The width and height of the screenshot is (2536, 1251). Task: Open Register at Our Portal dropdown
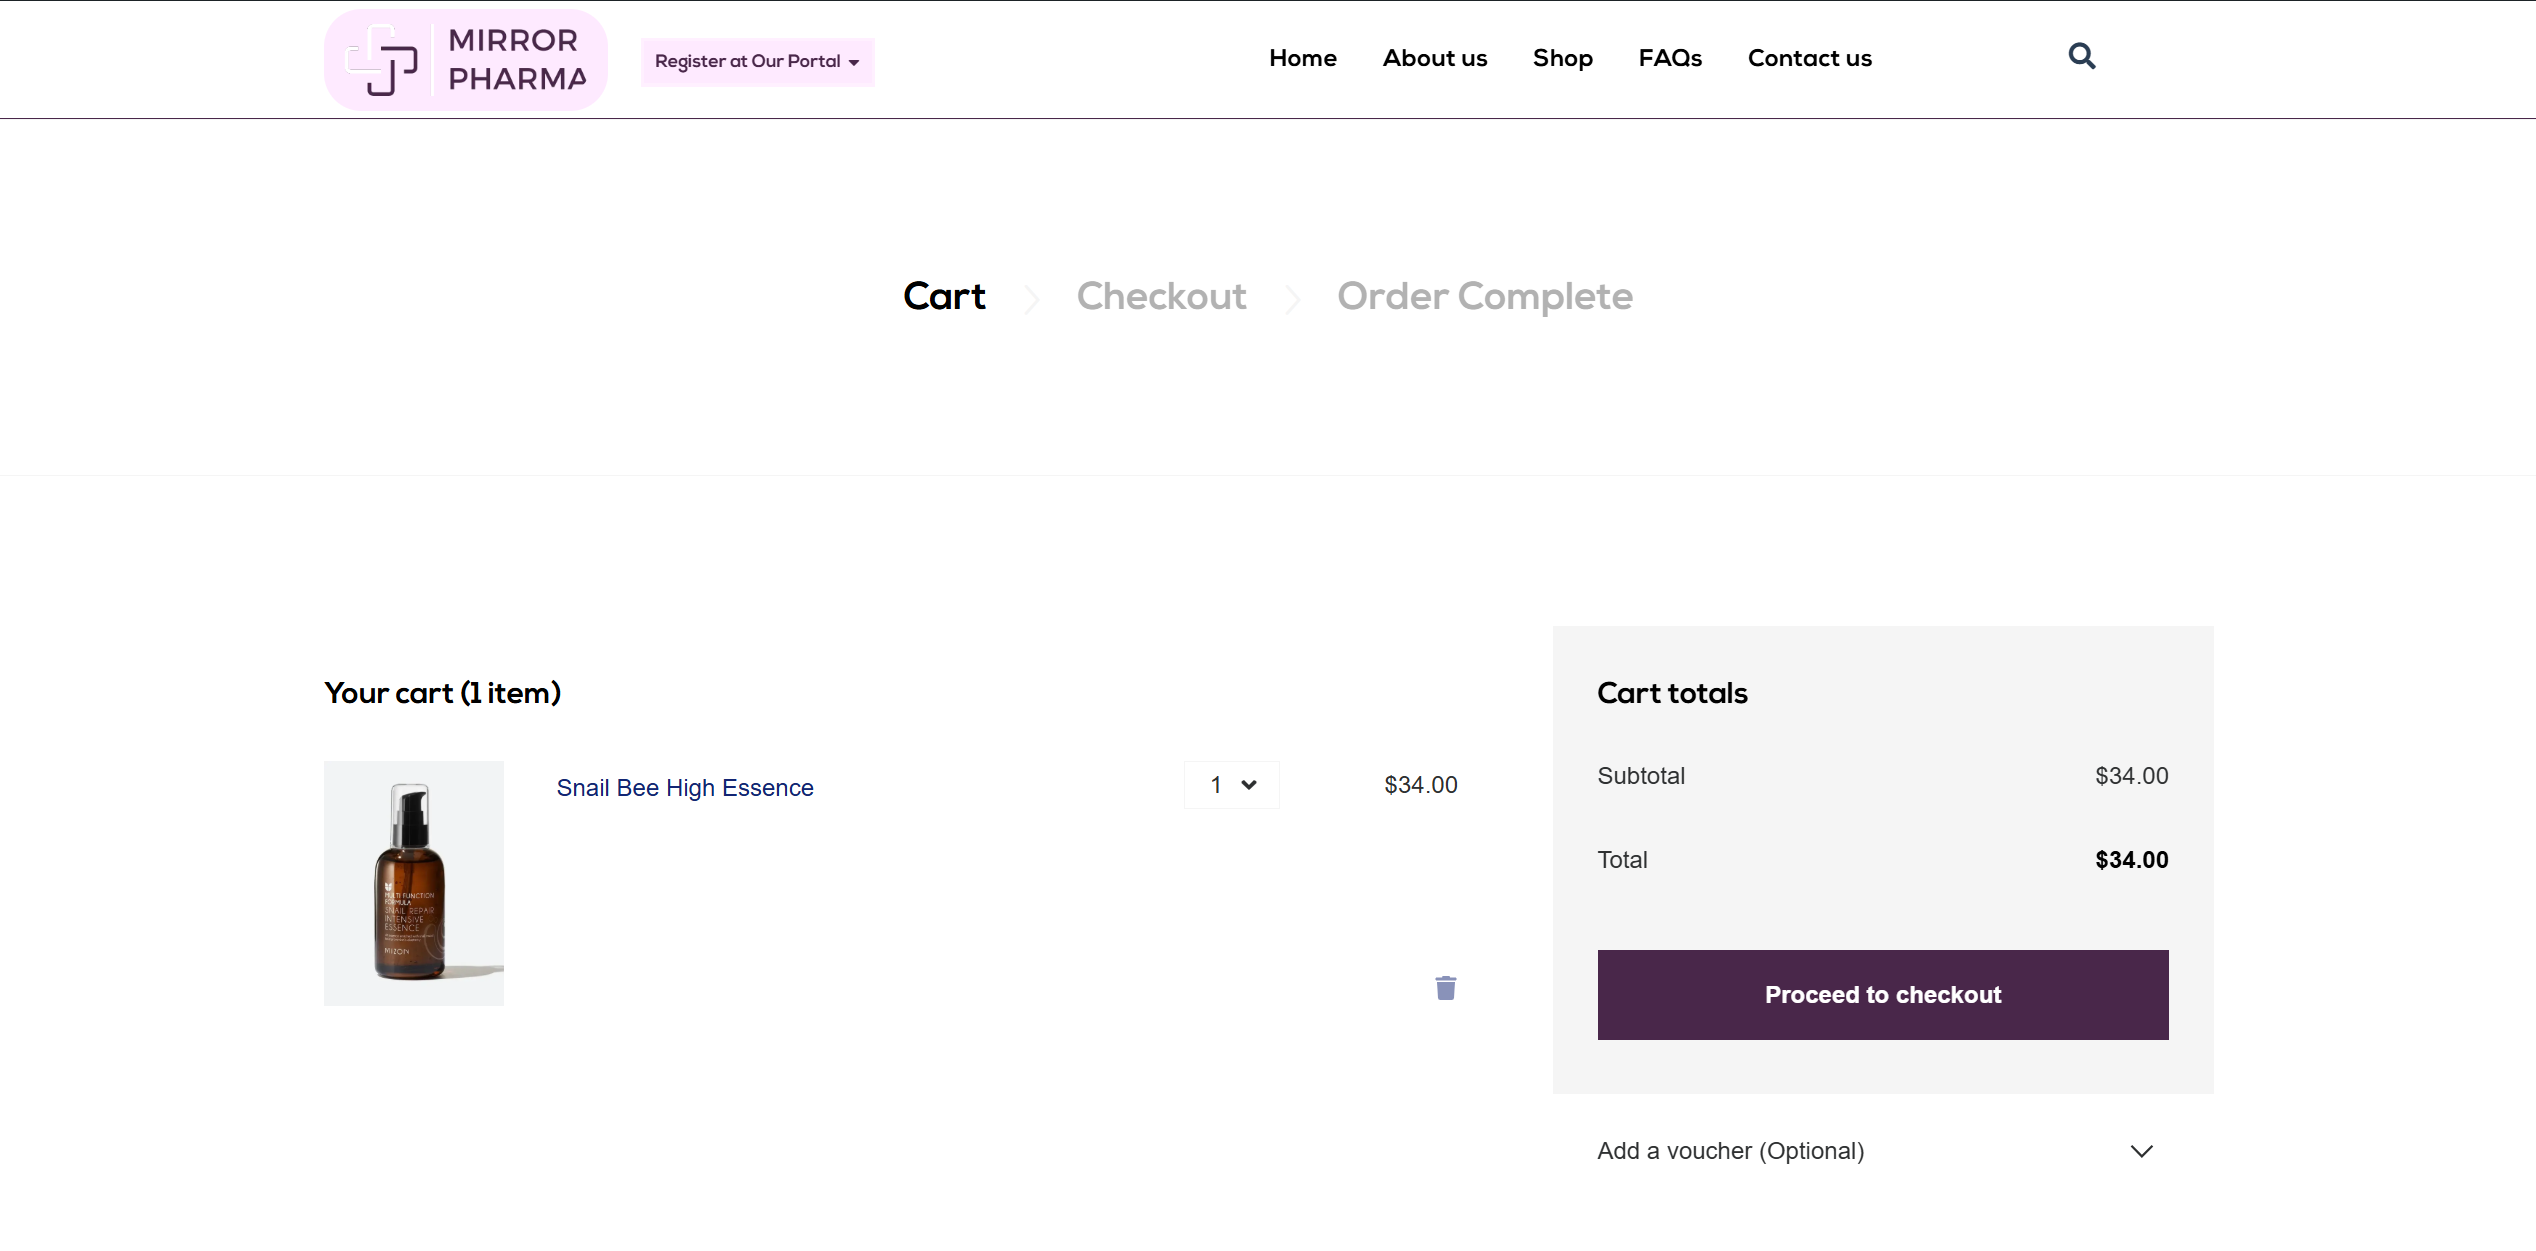click(x=757, y=62)
